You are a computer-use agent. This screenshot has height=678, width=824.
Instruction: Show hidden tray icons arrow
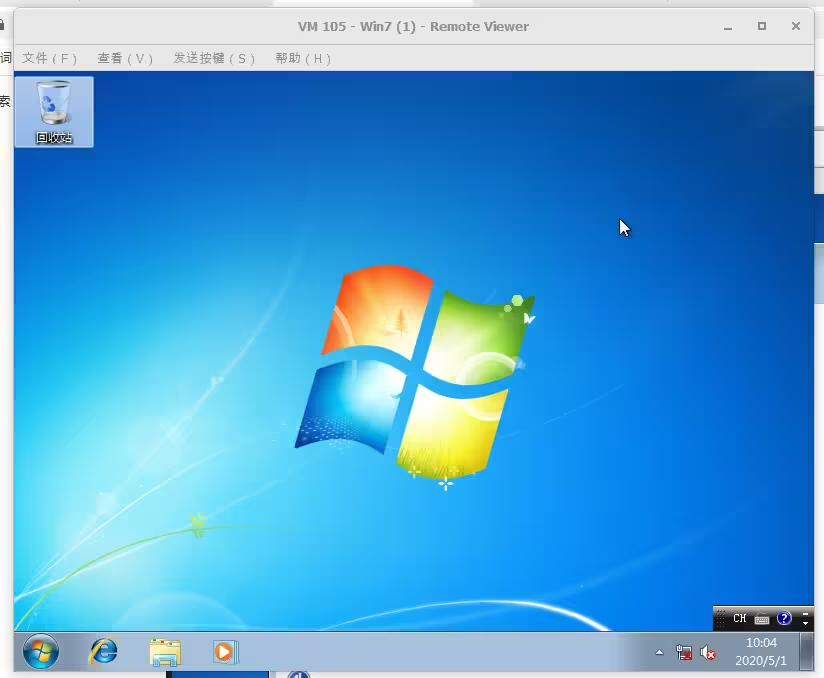tap(660, 653)
